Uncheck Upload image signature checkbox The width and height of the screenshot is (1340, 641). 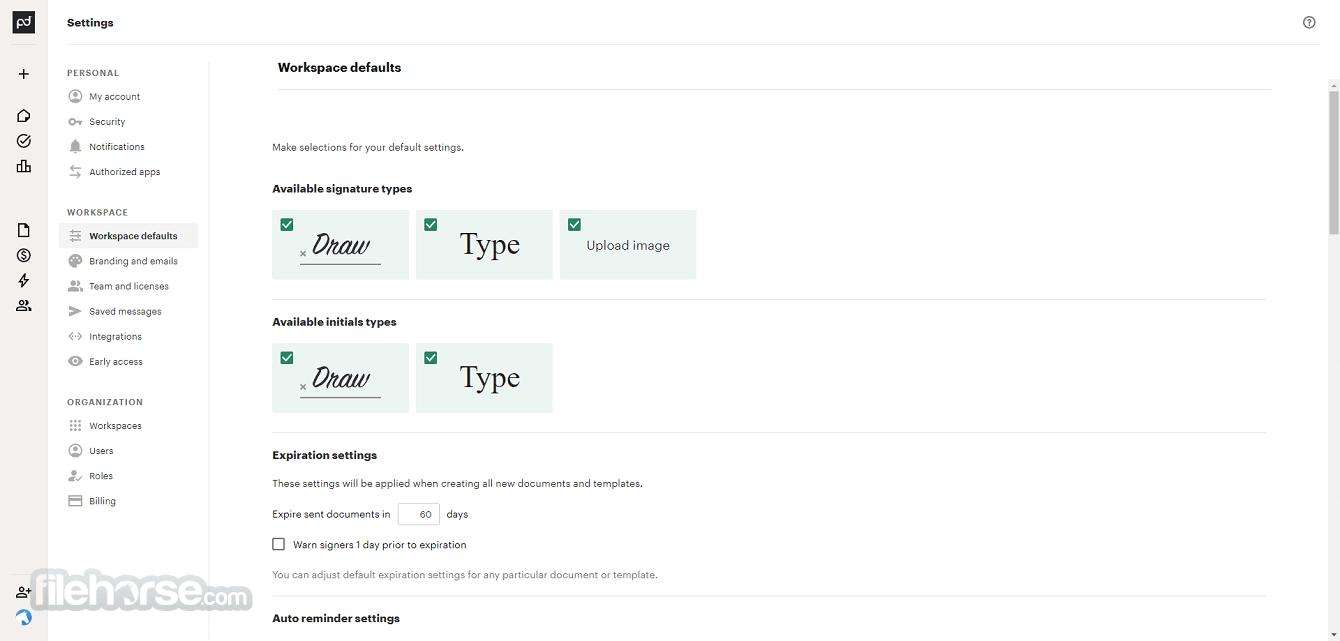(x=575, y=224)
